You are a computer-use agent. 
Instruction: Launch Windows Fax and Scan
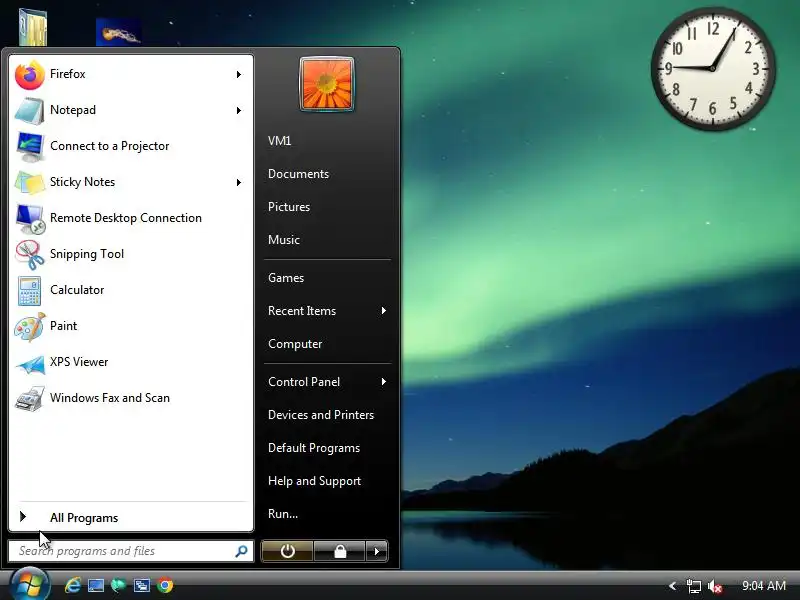click(130, 398)
